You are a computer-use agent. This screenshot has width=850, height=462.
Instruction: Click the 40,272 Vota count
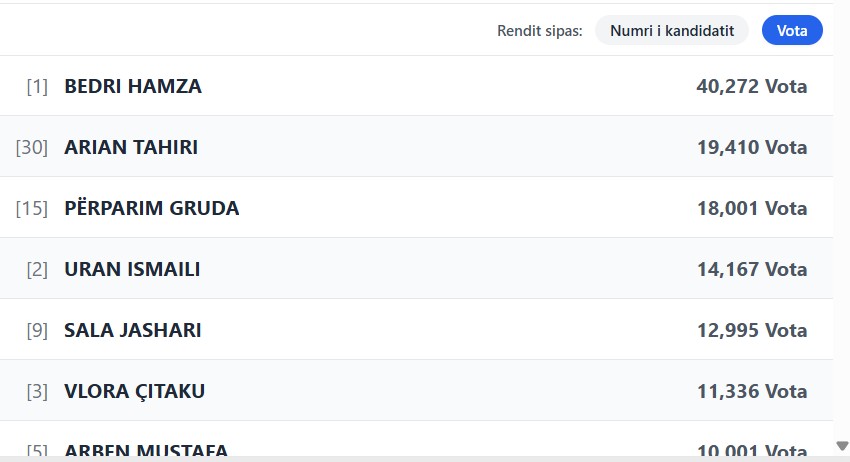pyautogui.click(x=751, y=86)
